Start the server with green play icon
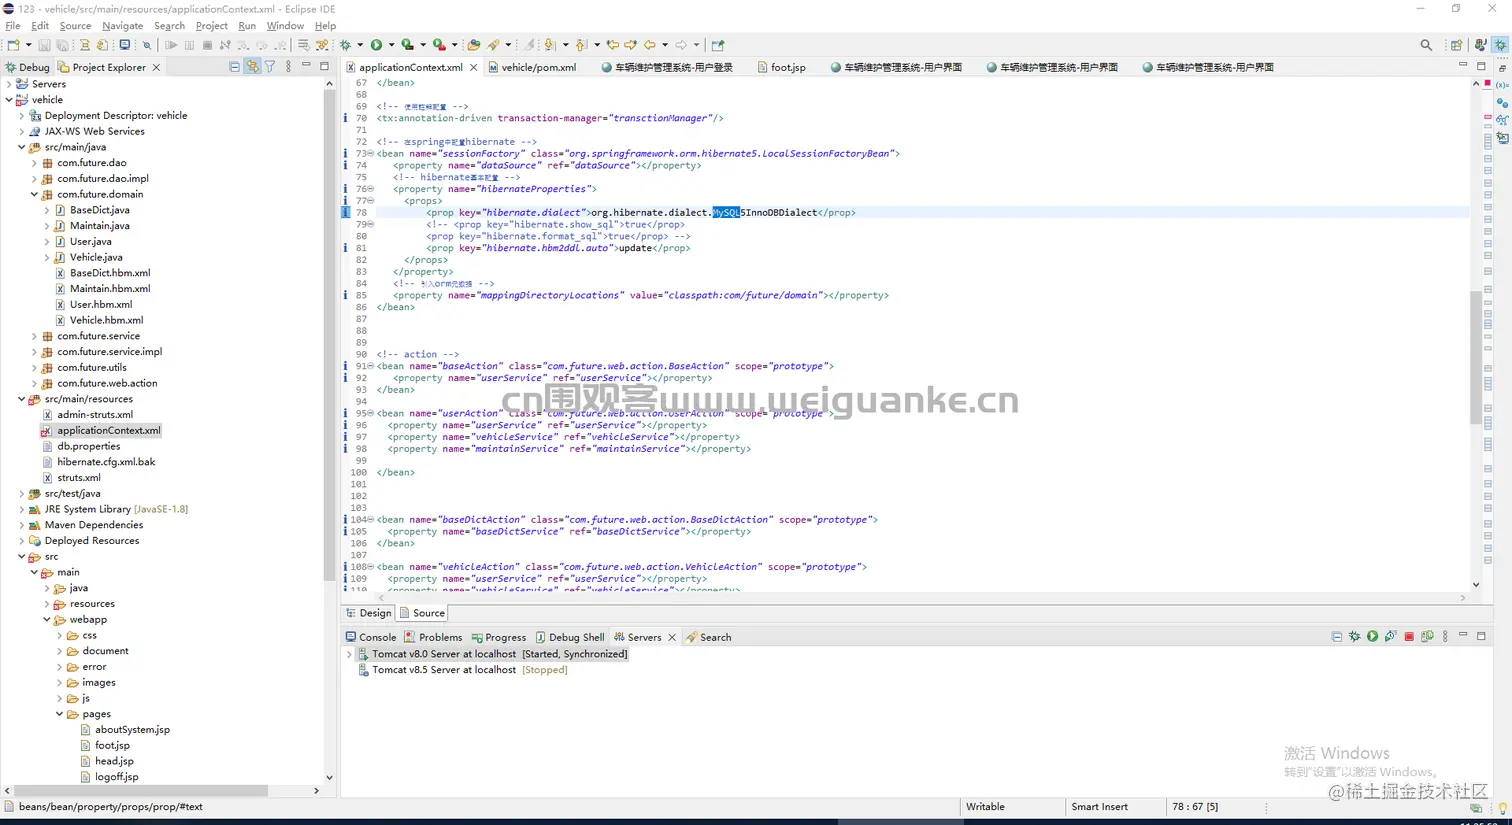Image resolution: width=1512 pixels, height=825 pixels. coord(1372,637)
